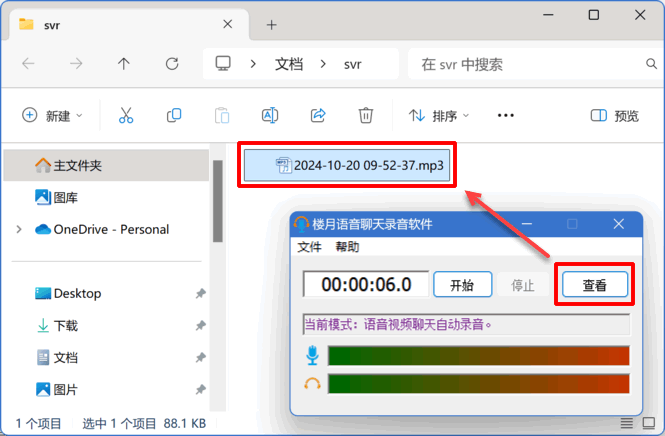
Task: Click the pin icon beside 图片
Action: coord(201,389)
